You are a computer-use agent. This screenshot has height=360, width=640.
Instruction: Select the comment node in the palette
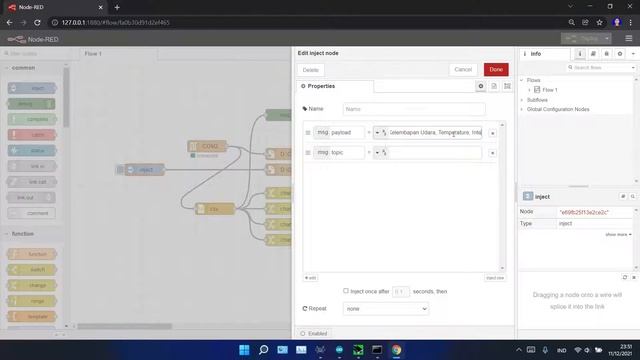point(32,213)
